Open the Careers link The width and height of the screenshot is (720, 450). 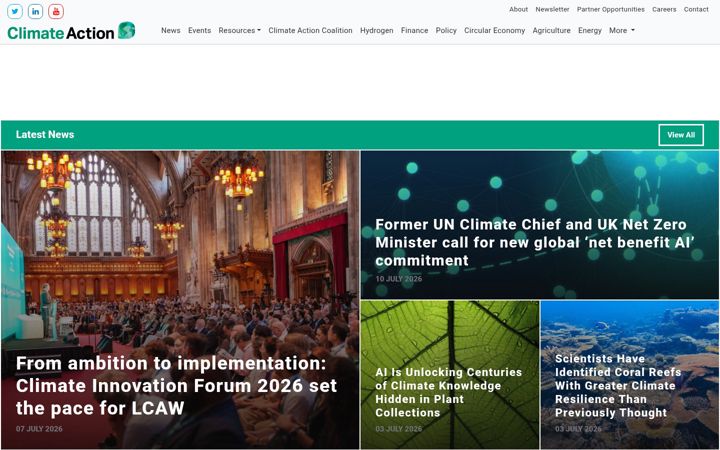(664, 9)
